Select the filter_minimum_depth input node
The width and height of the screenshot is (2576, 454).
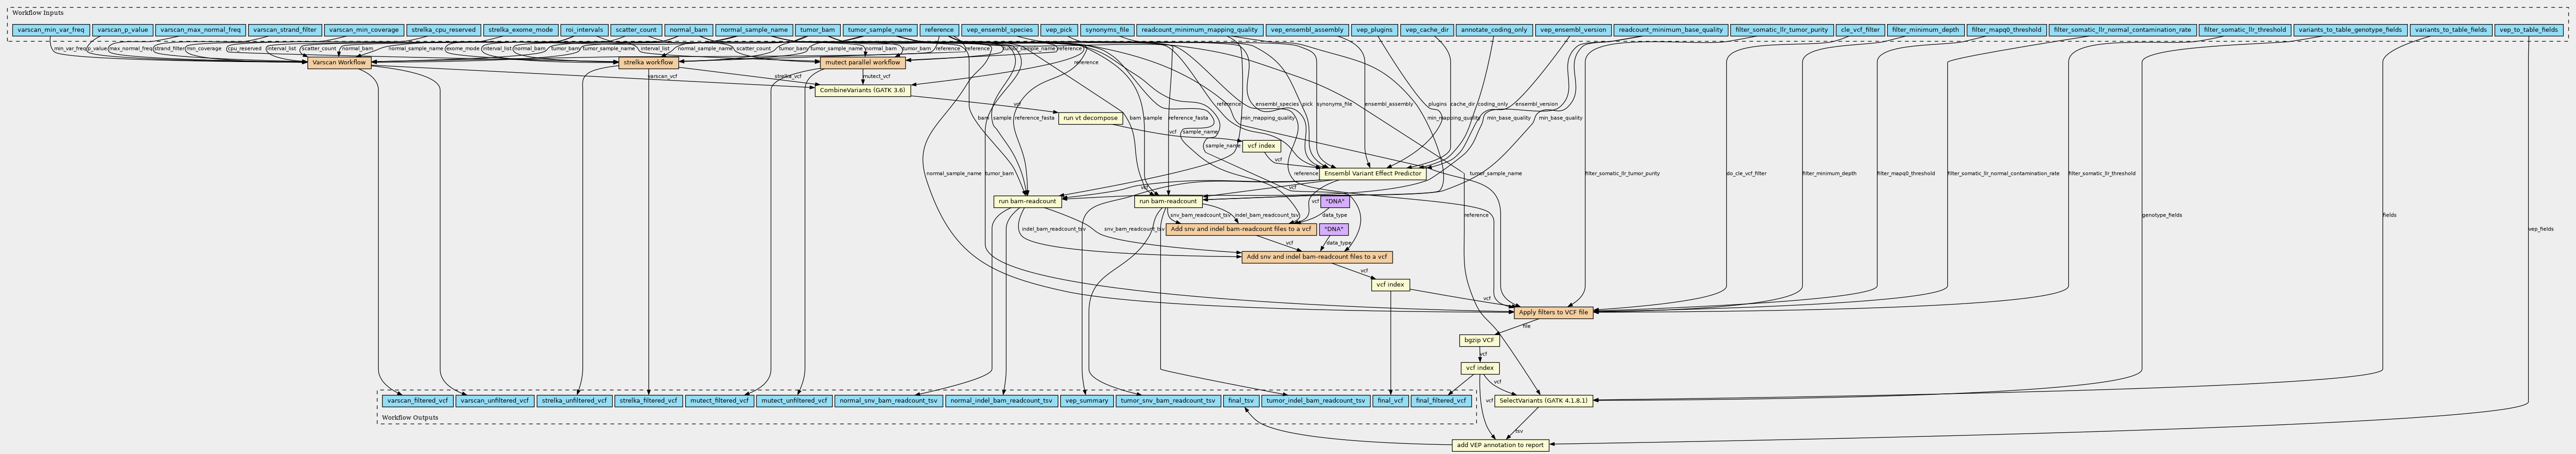[x=1925, y=30]
